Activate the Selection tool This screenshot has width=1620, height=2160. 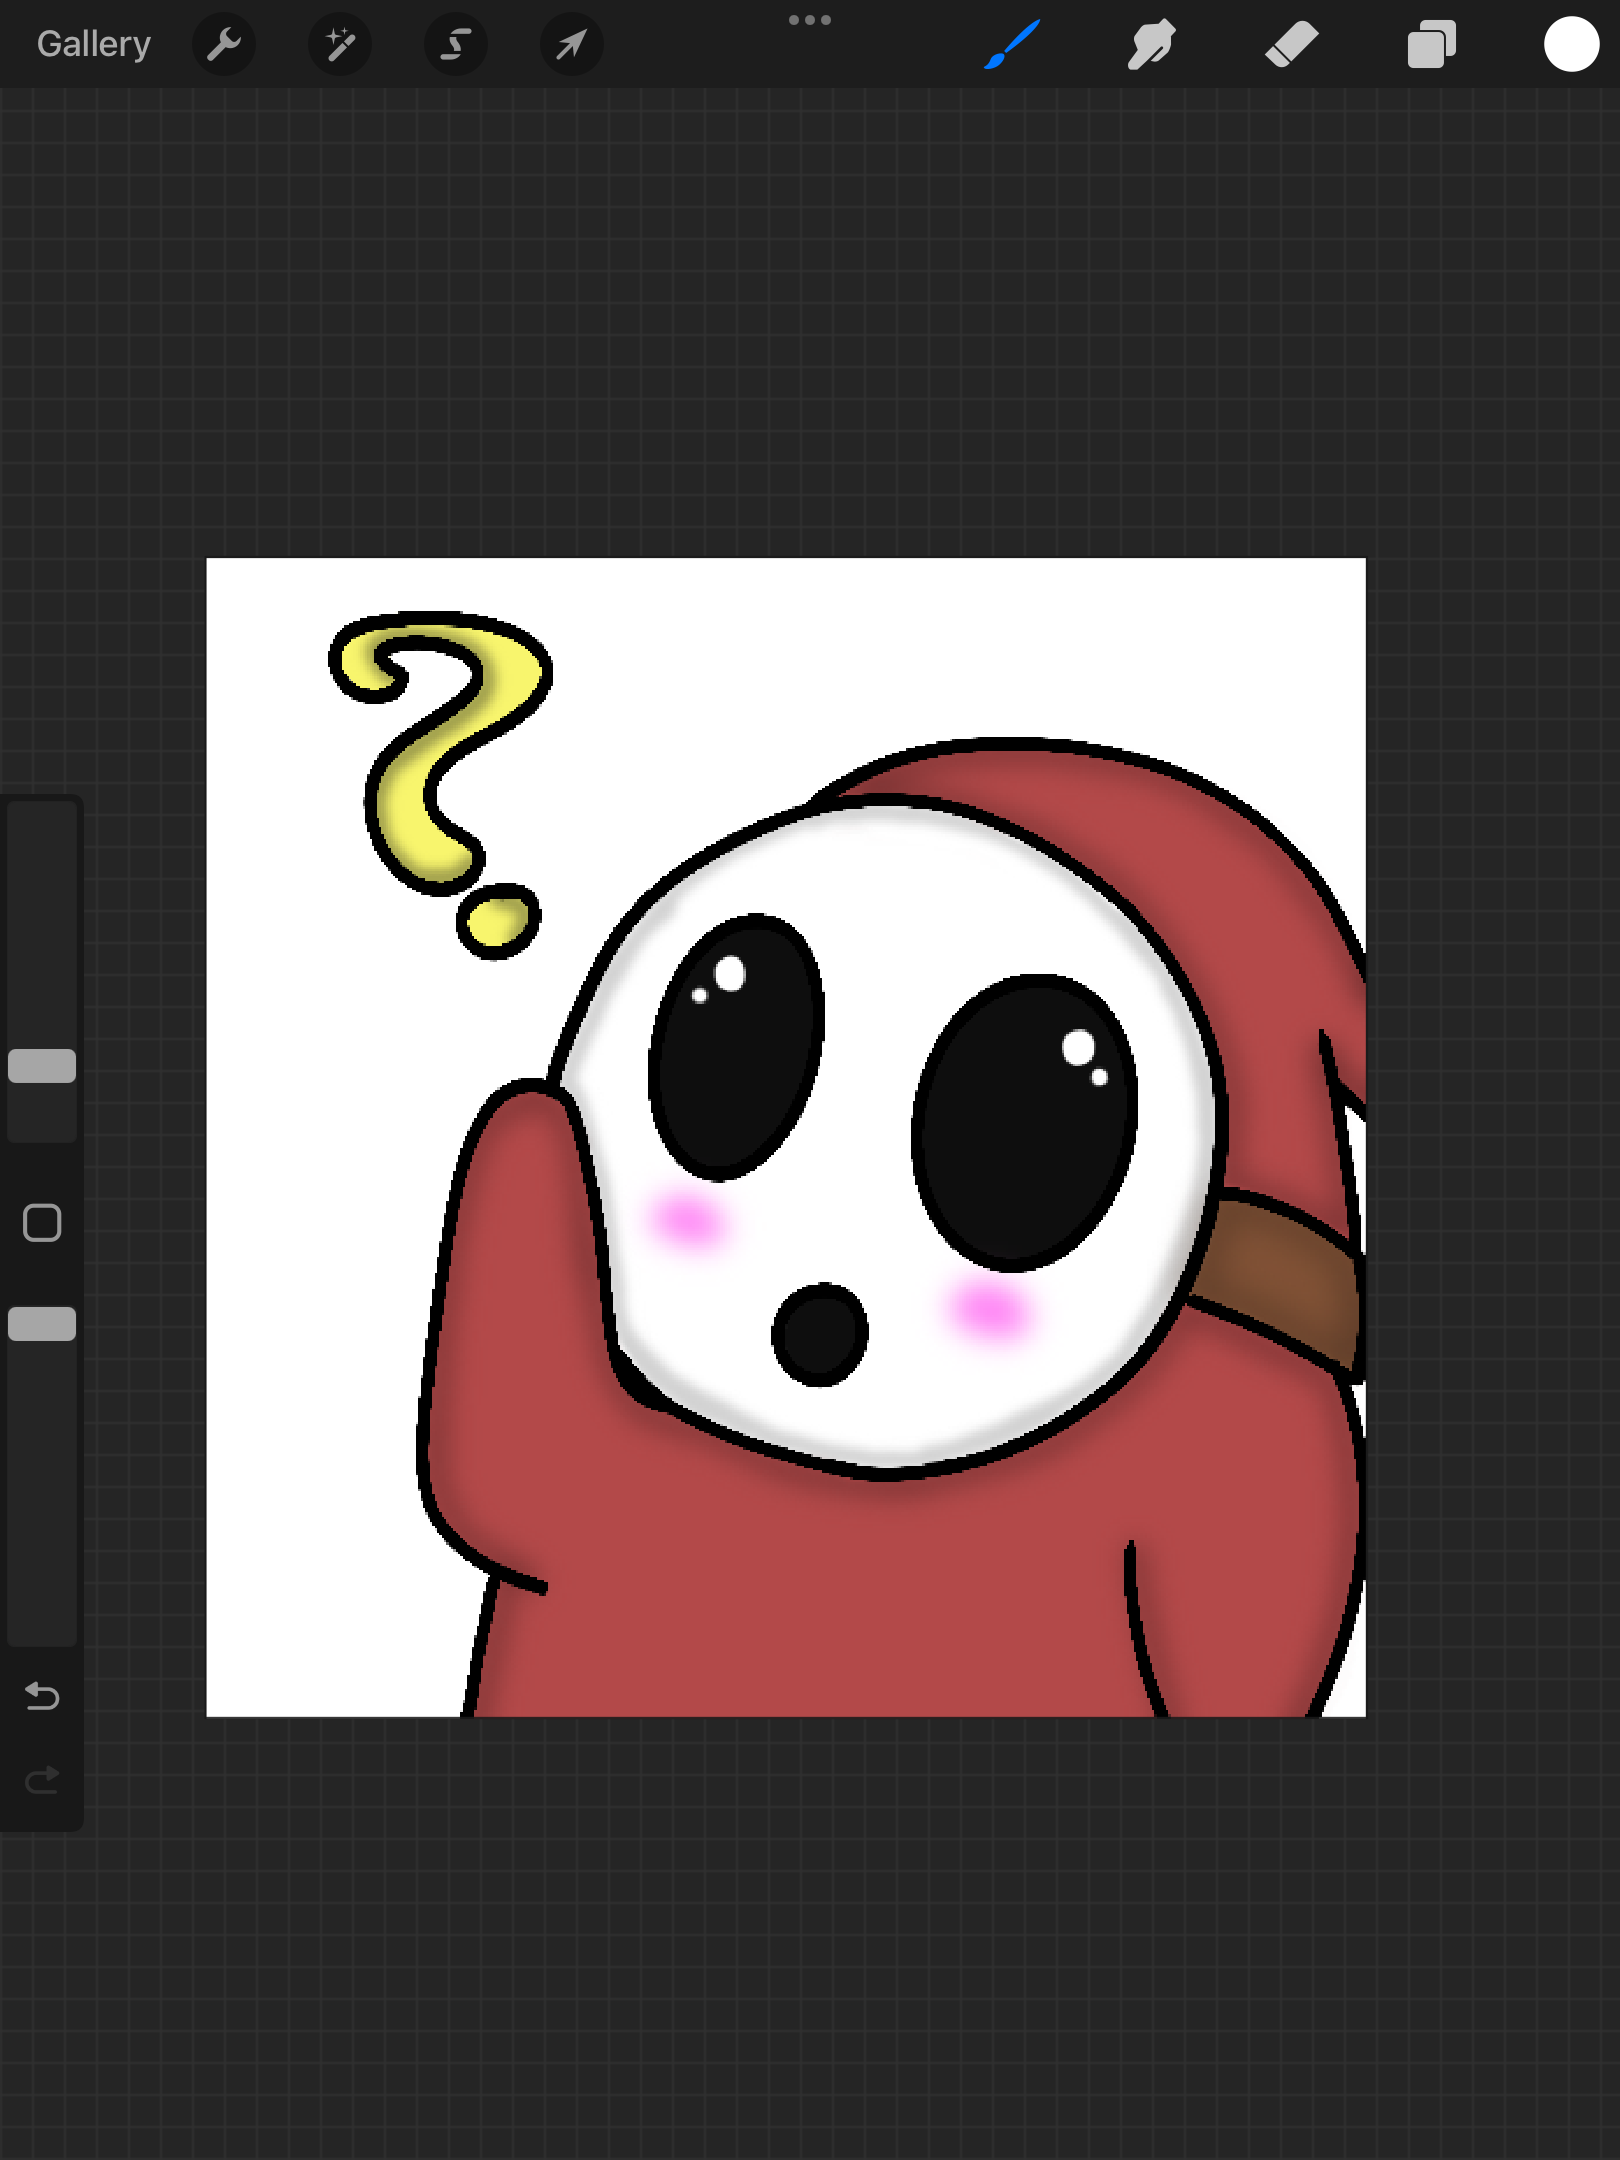pyautogui.click(x=456, y=44)
